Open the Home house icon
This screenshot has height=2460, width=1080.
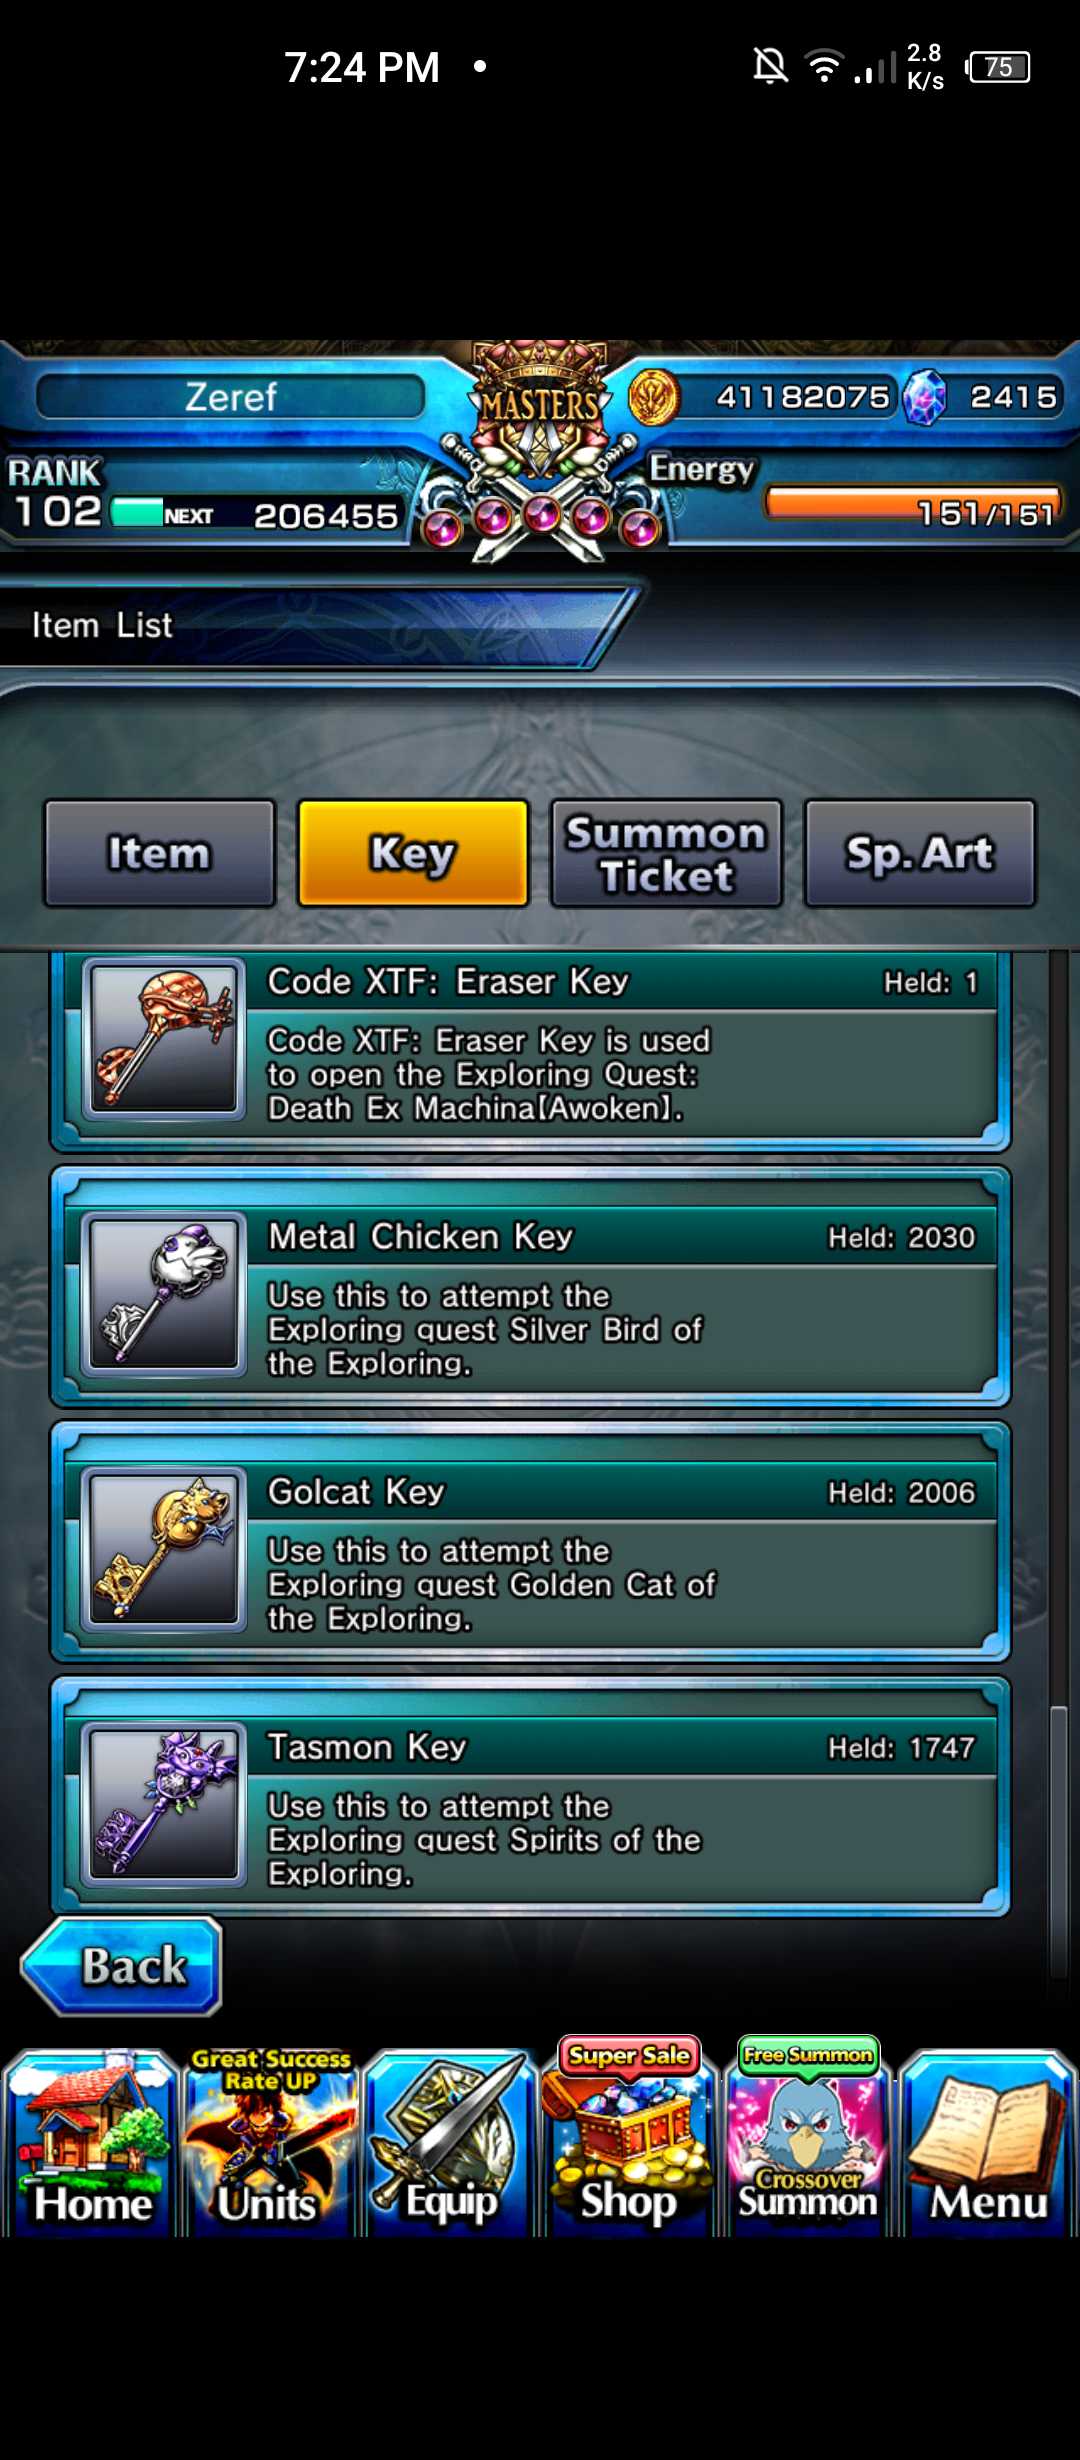pos(92,2142)
